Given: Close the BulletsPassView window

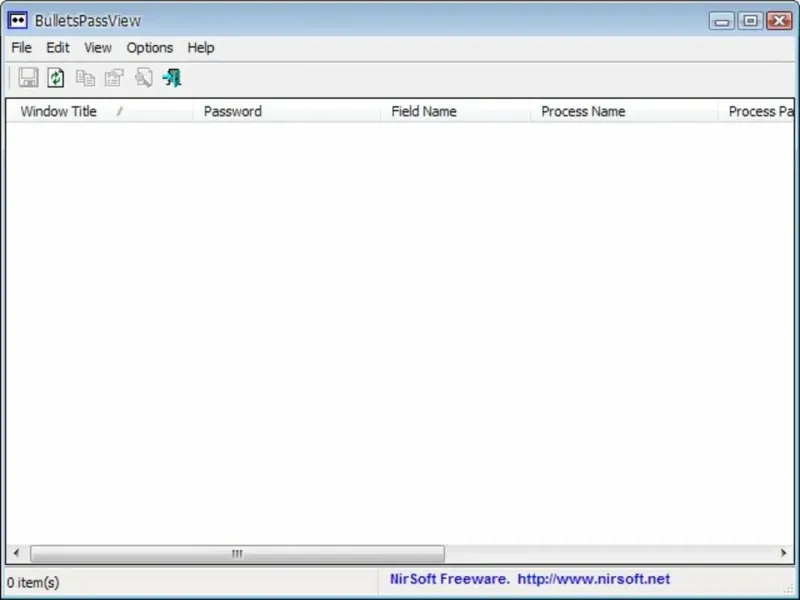Looking at the screenshot, I should pyautogui.click(x=779, y=21).
